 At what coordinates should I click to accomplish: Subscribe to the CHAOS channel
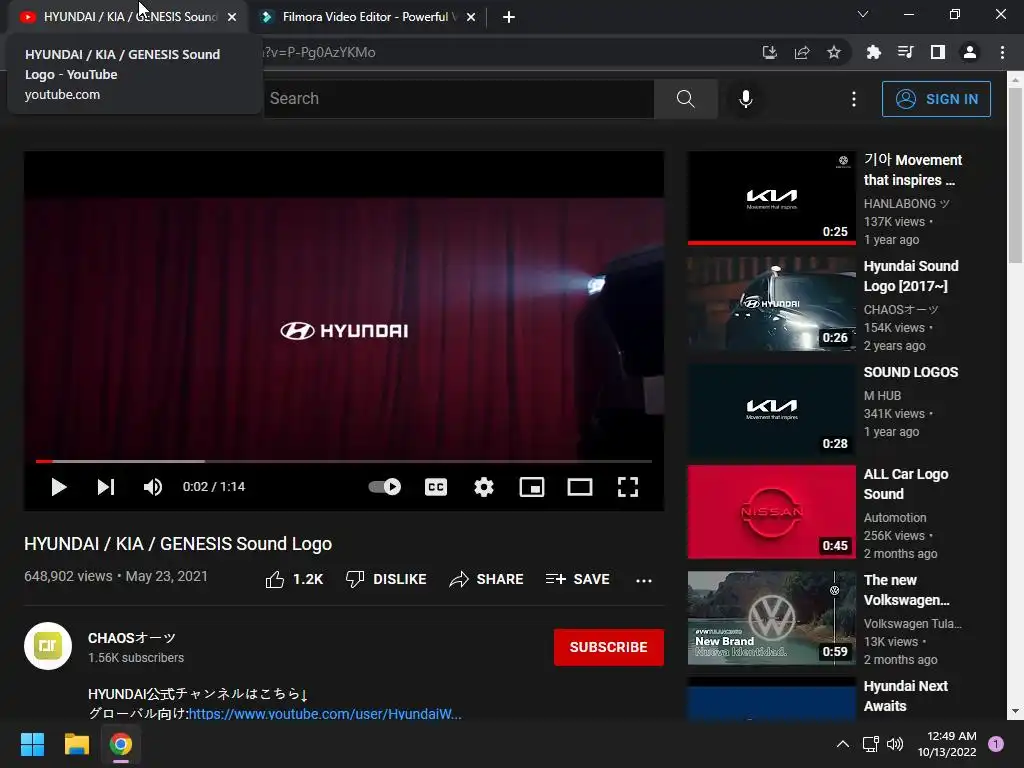tap(609, 647)
